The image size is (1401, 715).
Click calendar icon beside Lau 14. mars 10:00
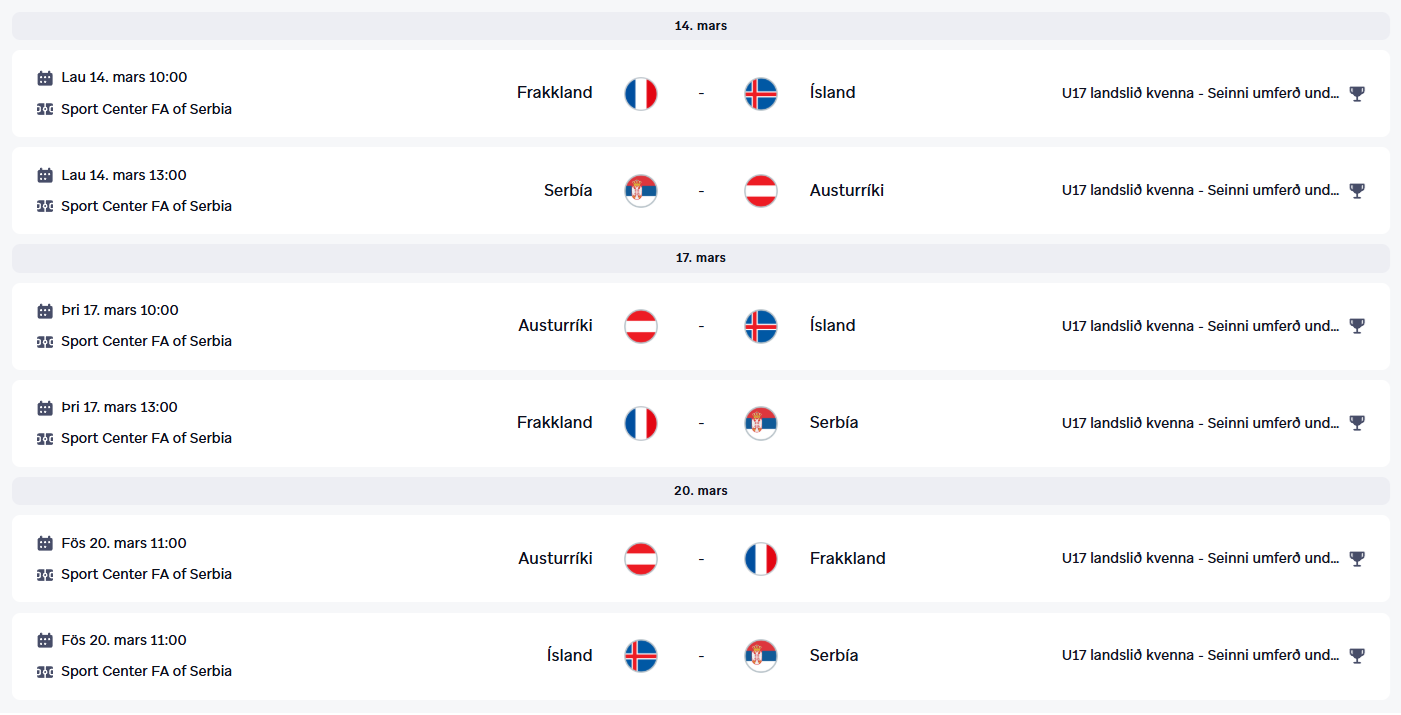tap(45, 78)
